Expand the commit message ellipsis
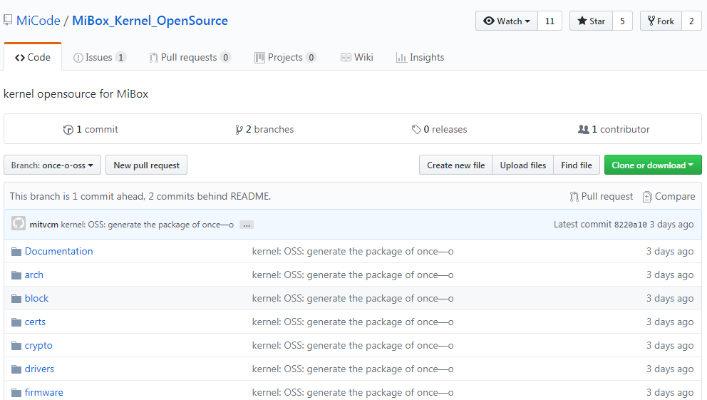Image resolution: width=707 pixels, height=400 pixels. [246, 225]
